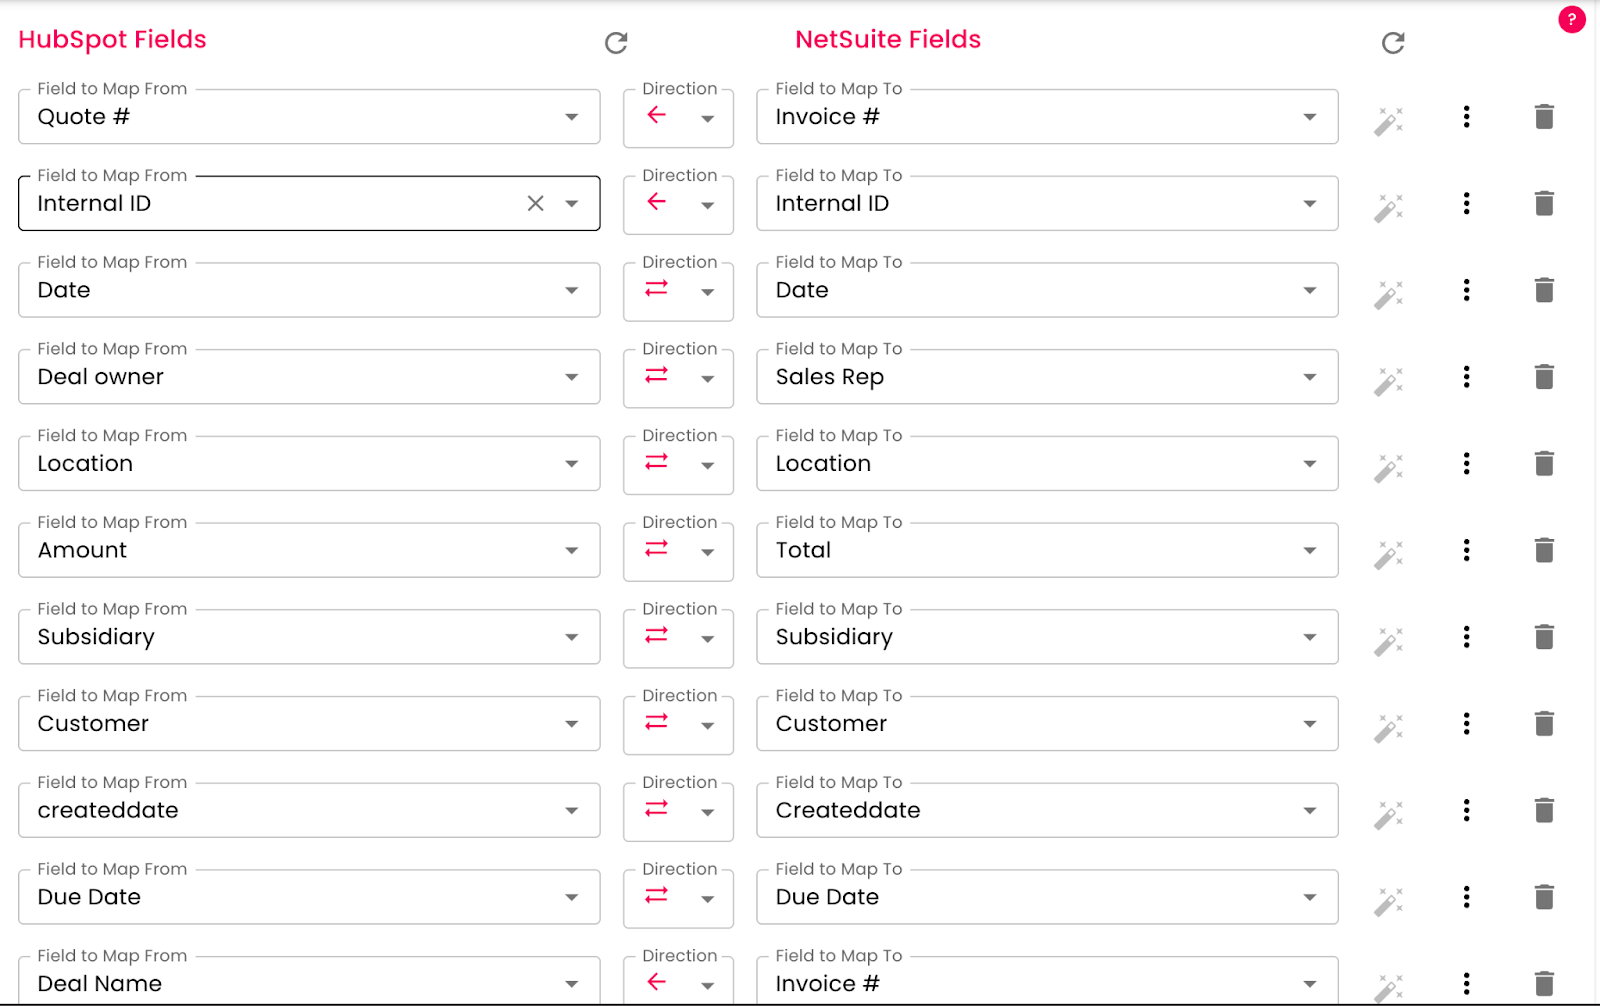This screenshot has height=1006, width=1600.
Task: Open more options for Deal owner row
Action: coord(1466,377)
